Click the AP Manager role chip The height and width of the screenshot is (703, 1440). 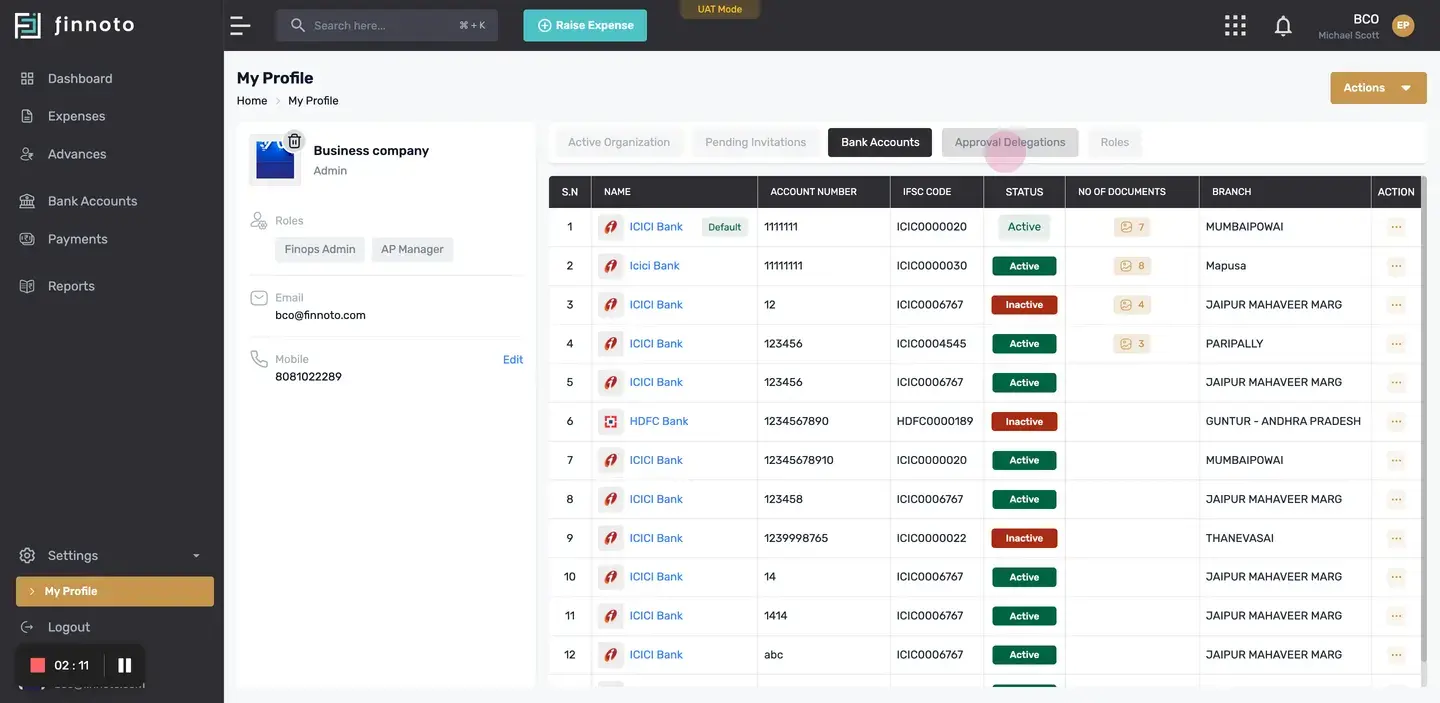(x=412, y=250)
